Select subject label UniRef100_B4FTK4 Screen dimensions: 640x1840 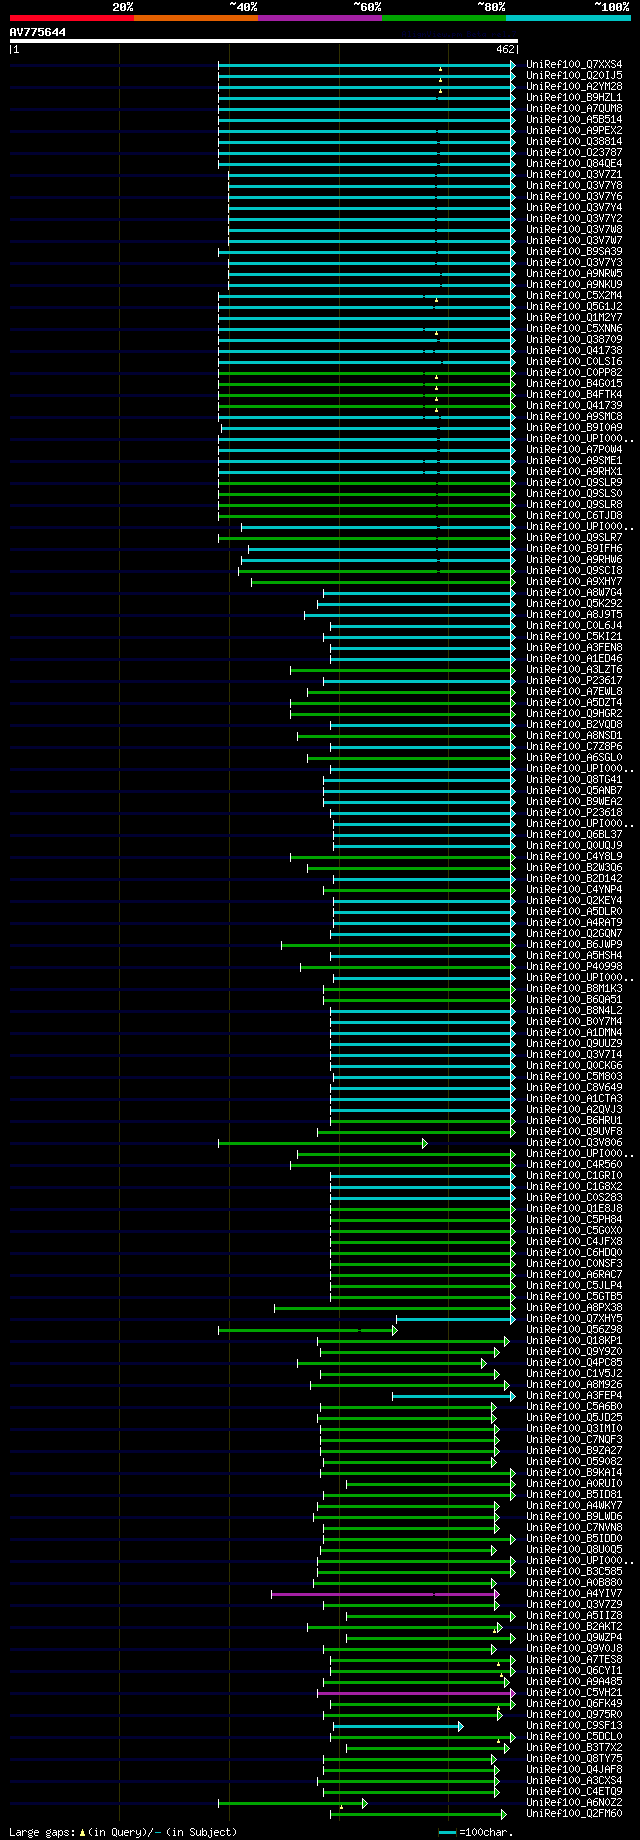[x=574, y=394]
